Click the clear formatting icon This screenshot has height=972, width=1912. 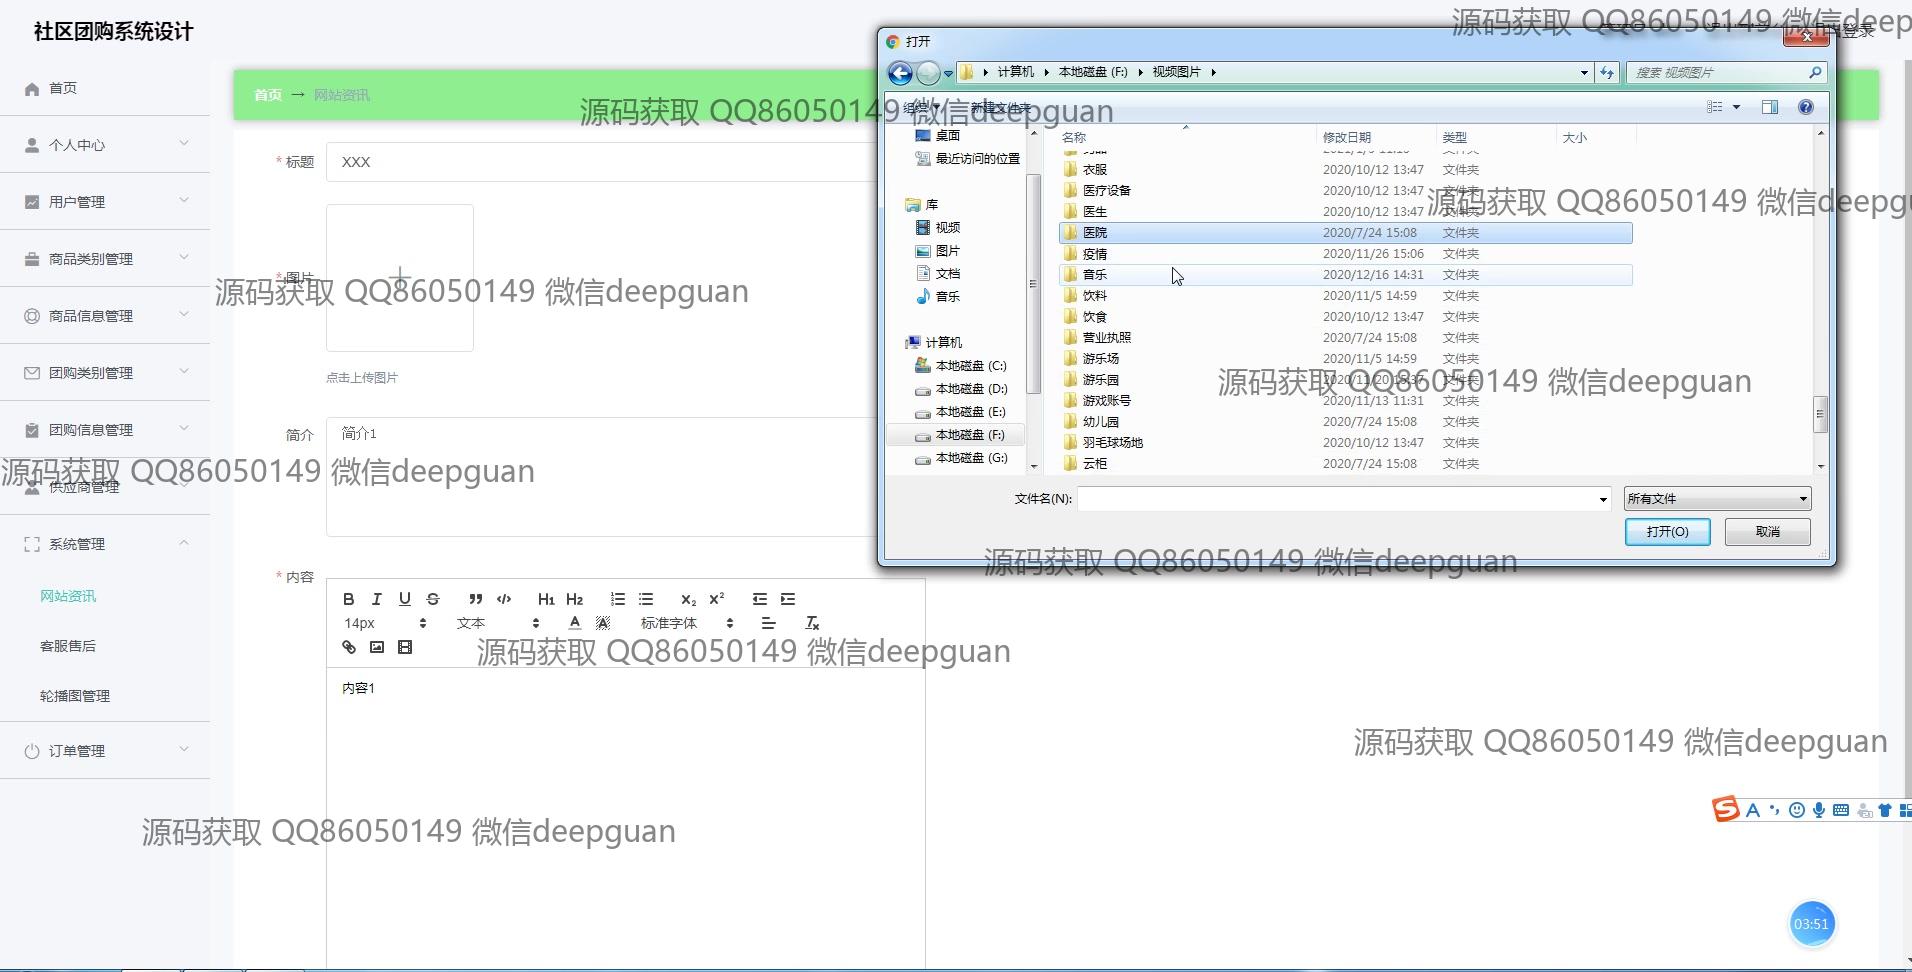[x=812, y=623]
